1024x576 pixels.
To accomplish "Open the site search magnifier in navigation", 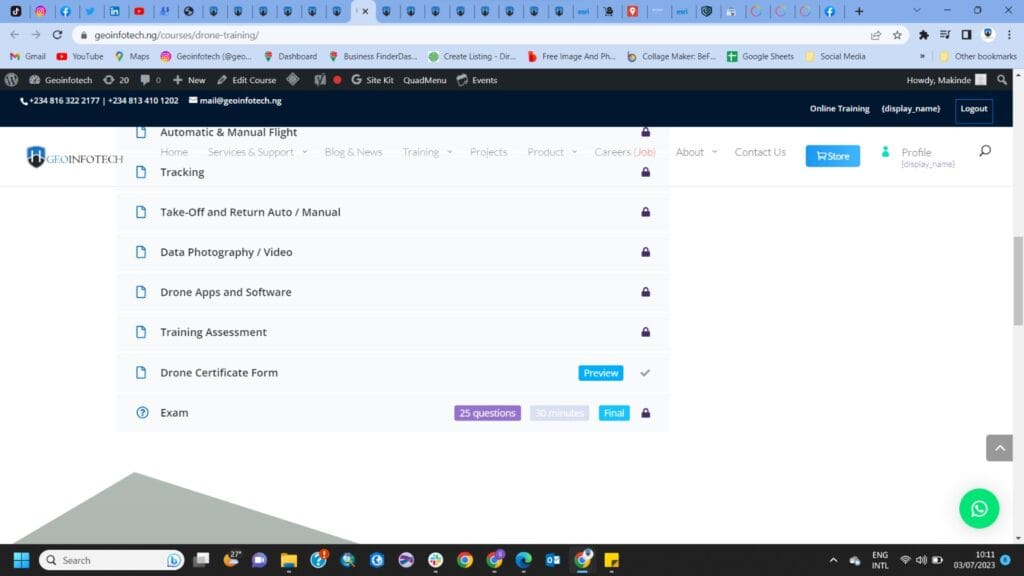I will (x=985, y=152).
